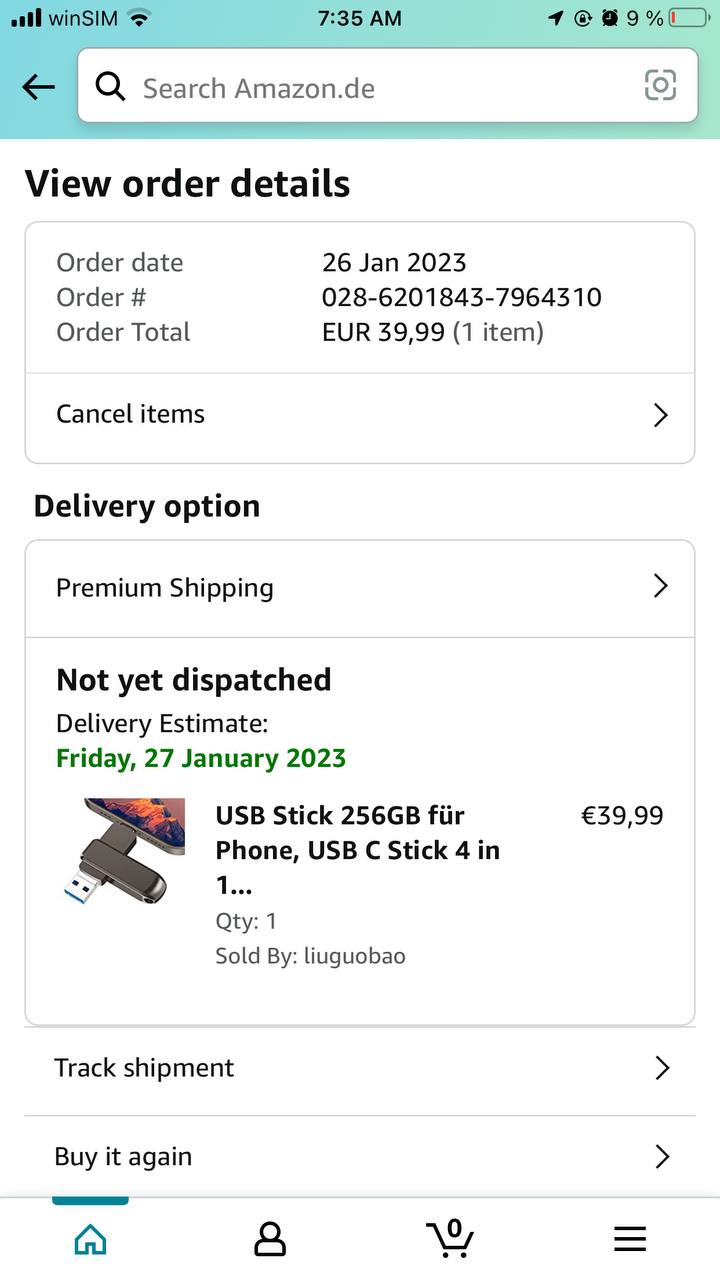The width and height of the screenshot is (720, 1280).
Task: Tap Buy it again text
Action: (123, 1157)
